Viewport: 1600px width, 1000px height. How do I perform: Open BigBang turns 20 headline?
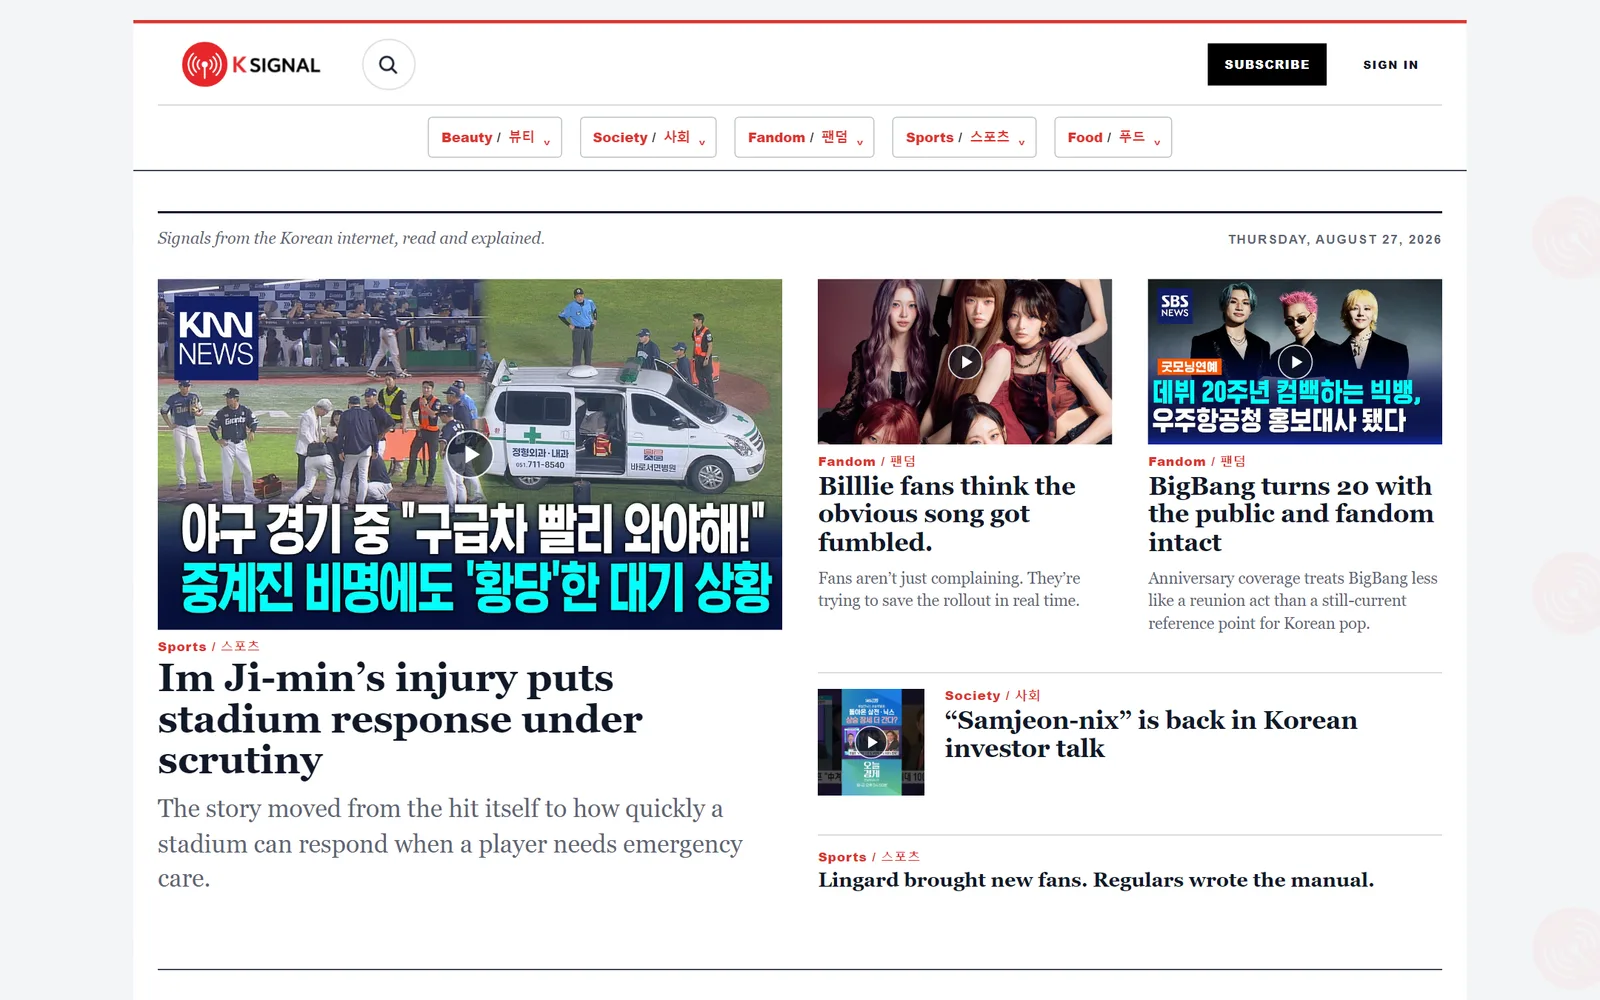point(1290,514)
